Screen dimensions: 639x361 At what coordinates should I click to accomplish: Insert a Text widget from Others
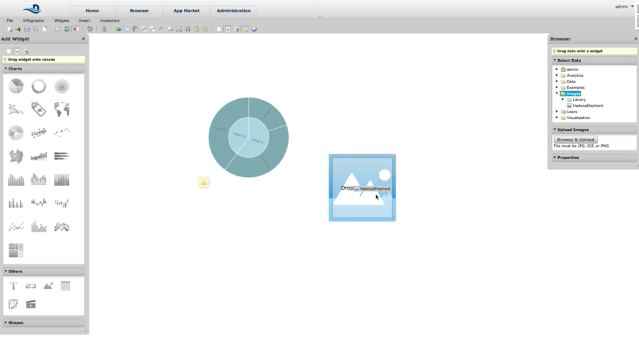coord(13,286)
